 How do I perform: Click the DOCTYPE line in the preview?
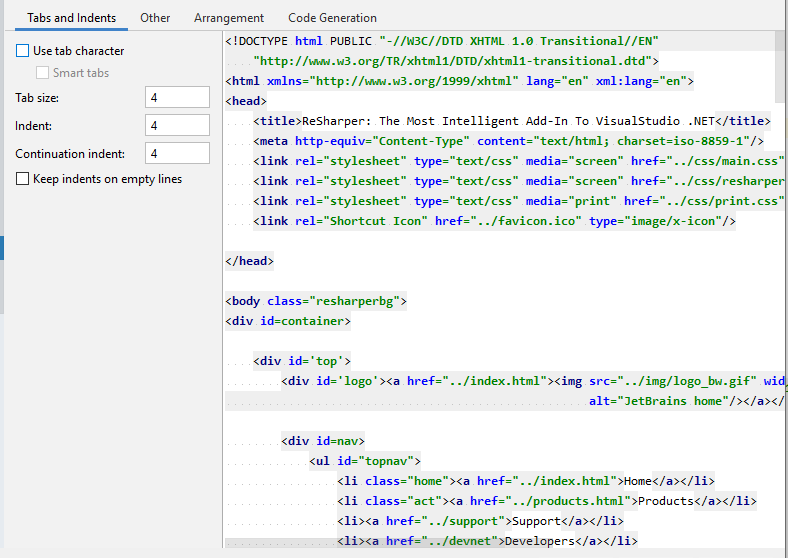[440, 41]
